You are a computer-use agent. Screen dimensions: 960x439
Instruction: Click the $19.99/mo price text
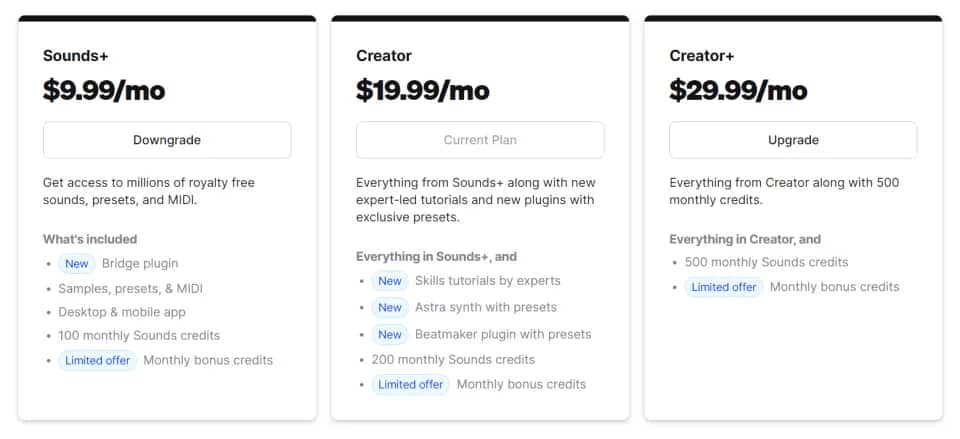click(422, 91)
